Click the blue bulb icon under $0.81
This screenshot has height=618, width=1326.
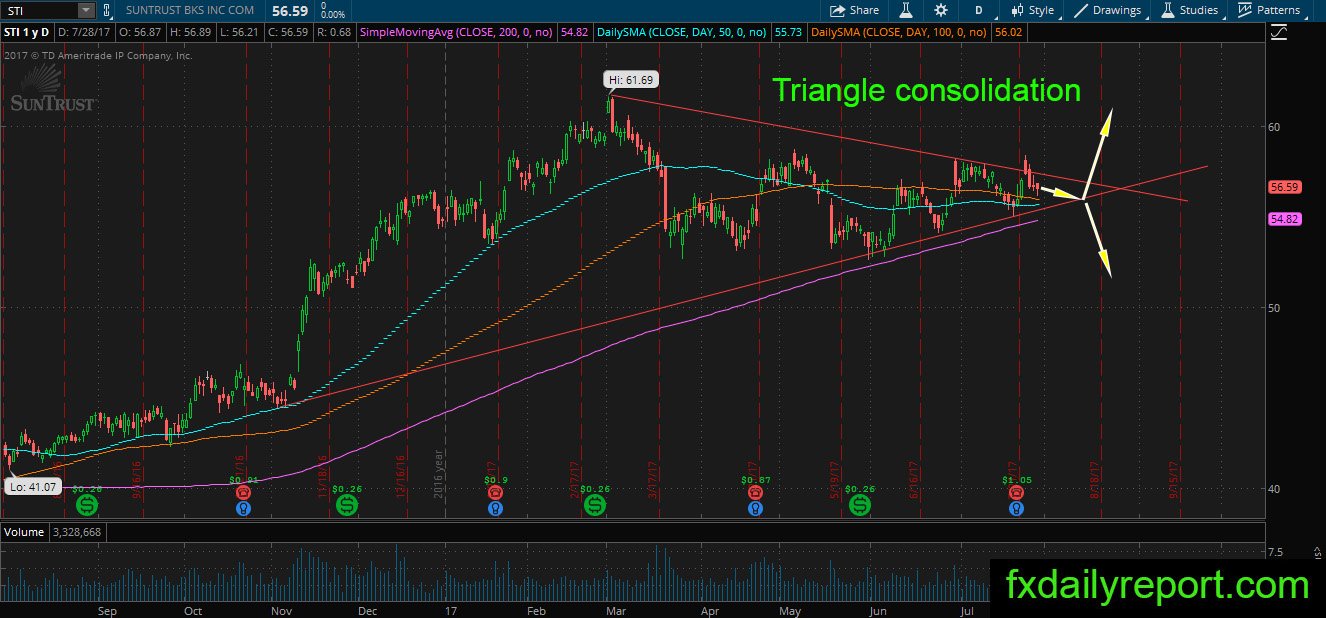[x=241, y=509]
